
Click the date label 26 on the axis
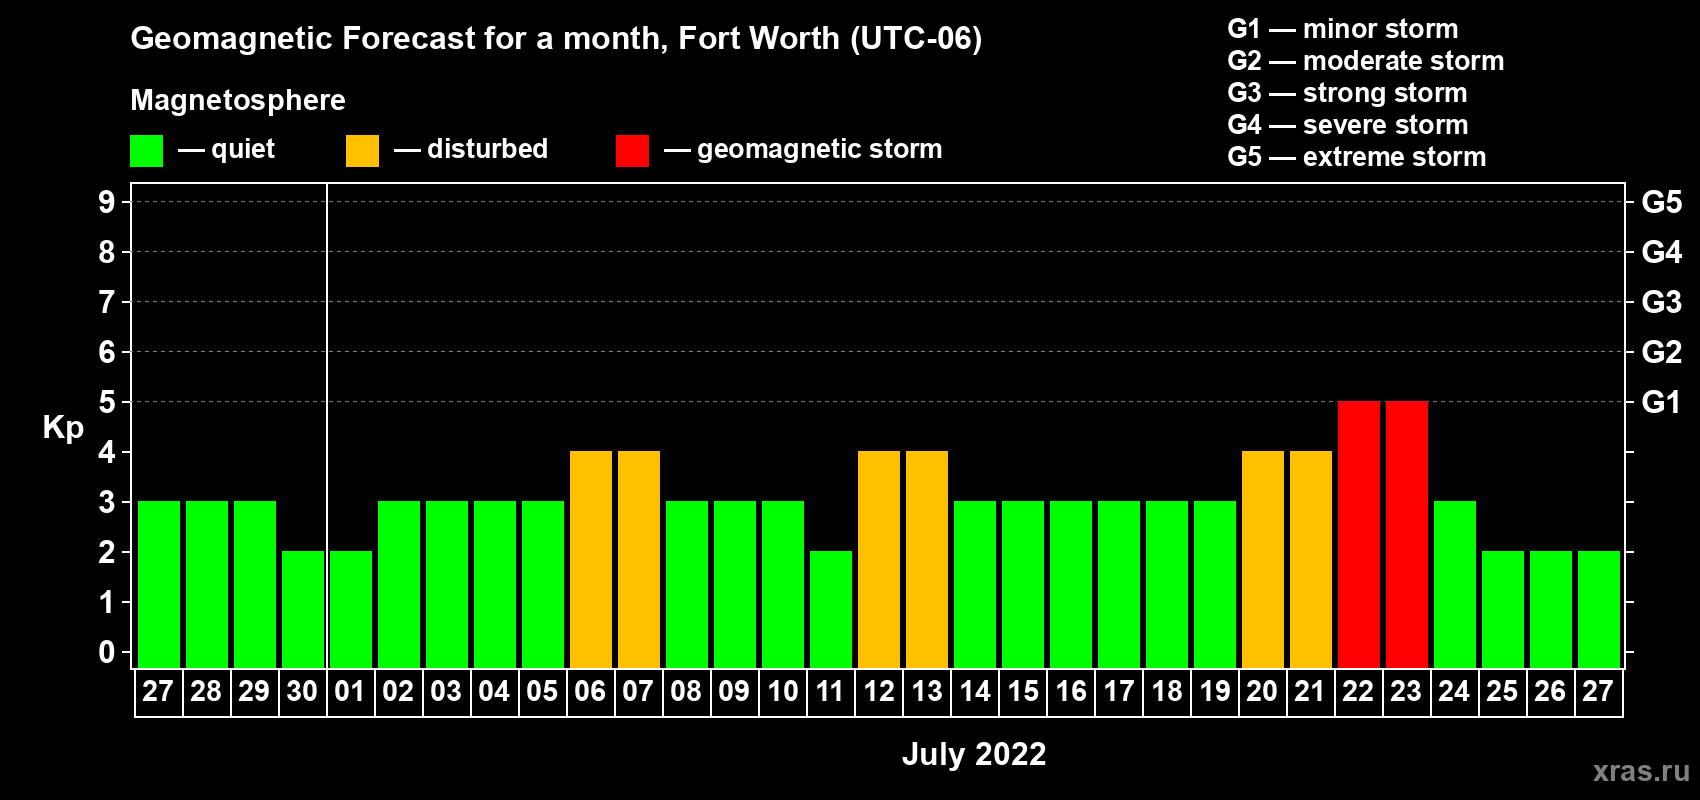coord(1550,692)
